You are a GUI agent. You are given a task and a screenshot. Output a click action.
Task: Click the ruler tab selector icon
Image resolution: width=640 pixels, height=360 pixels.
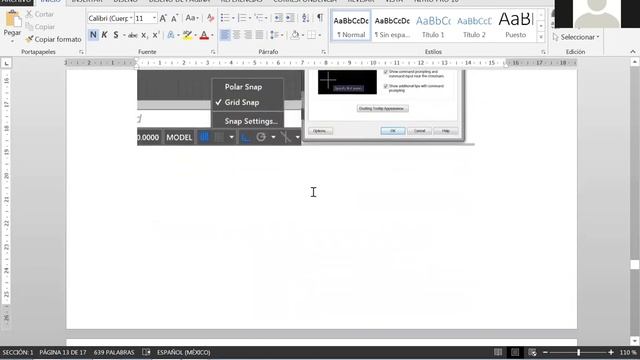pyautogui.click(x=6, y=63)
